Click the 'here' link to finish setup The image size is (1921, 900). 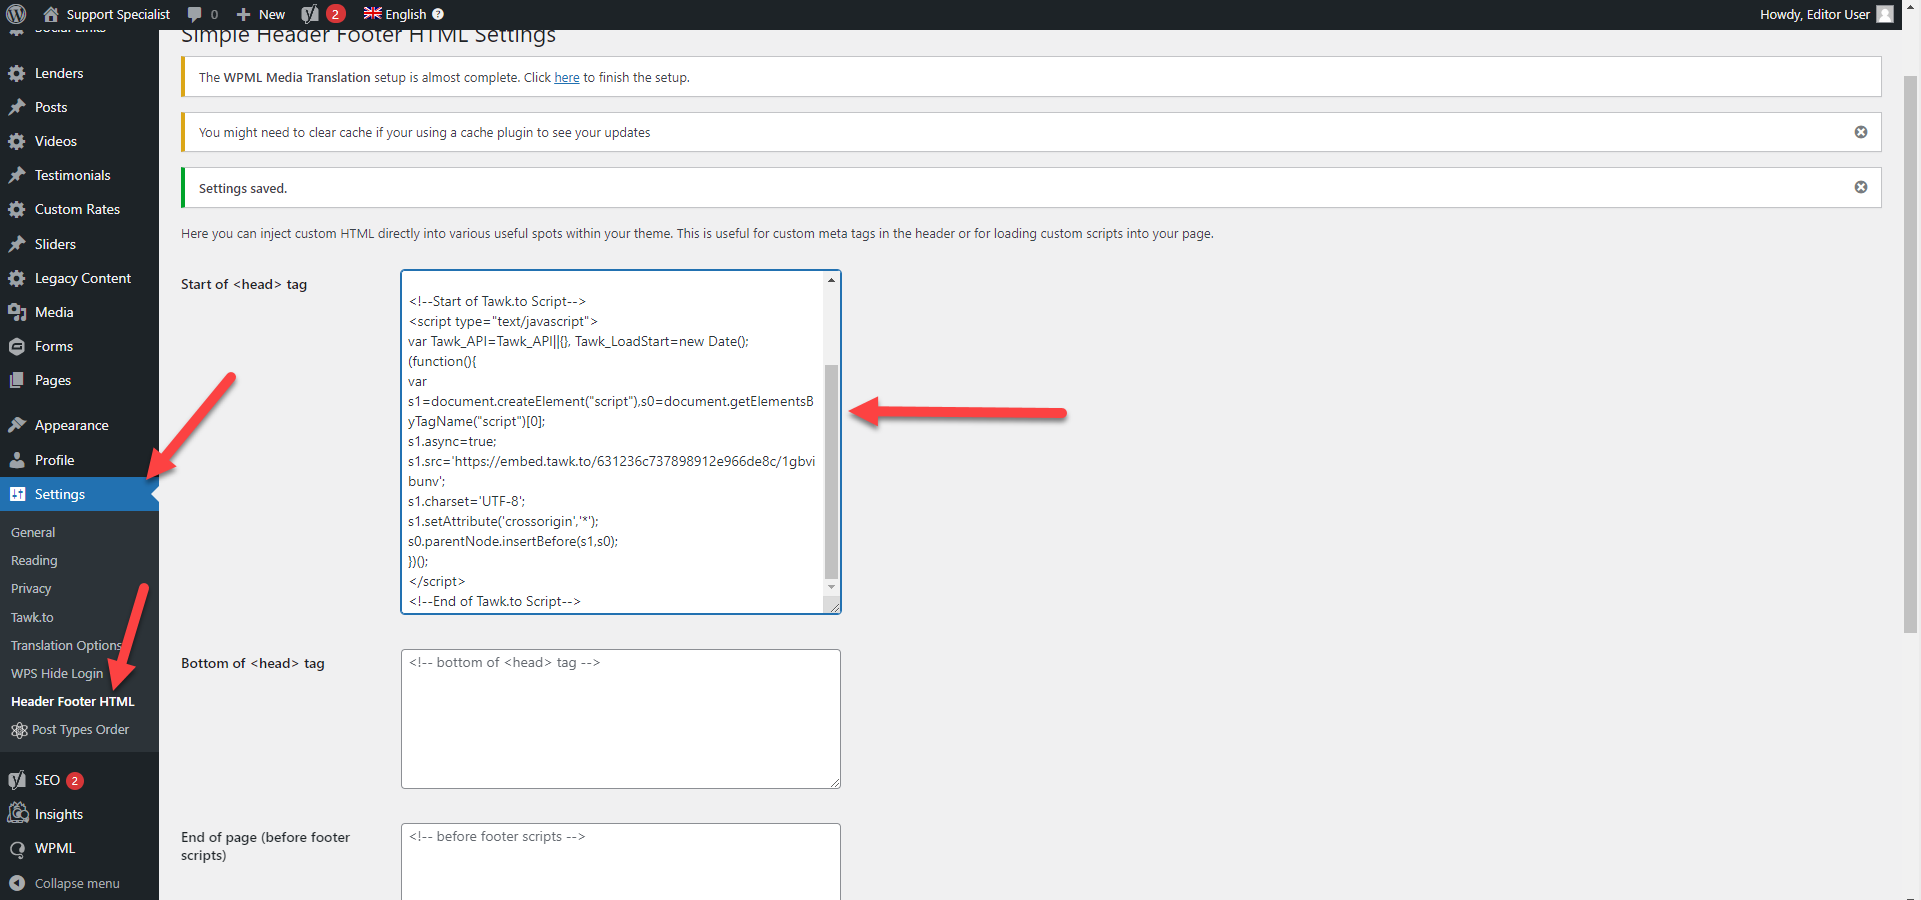[567, 77]
